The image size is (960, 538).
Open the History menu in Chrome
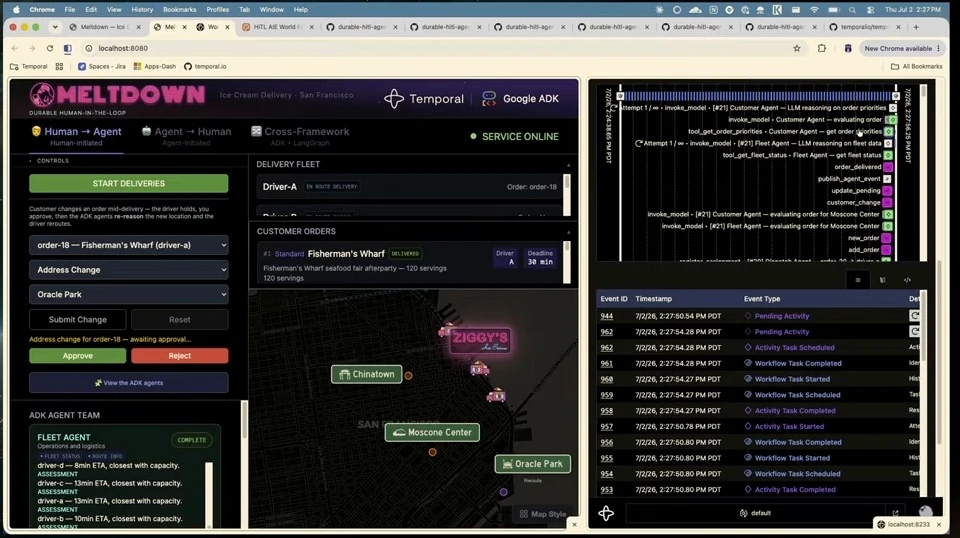coord(142,10)
